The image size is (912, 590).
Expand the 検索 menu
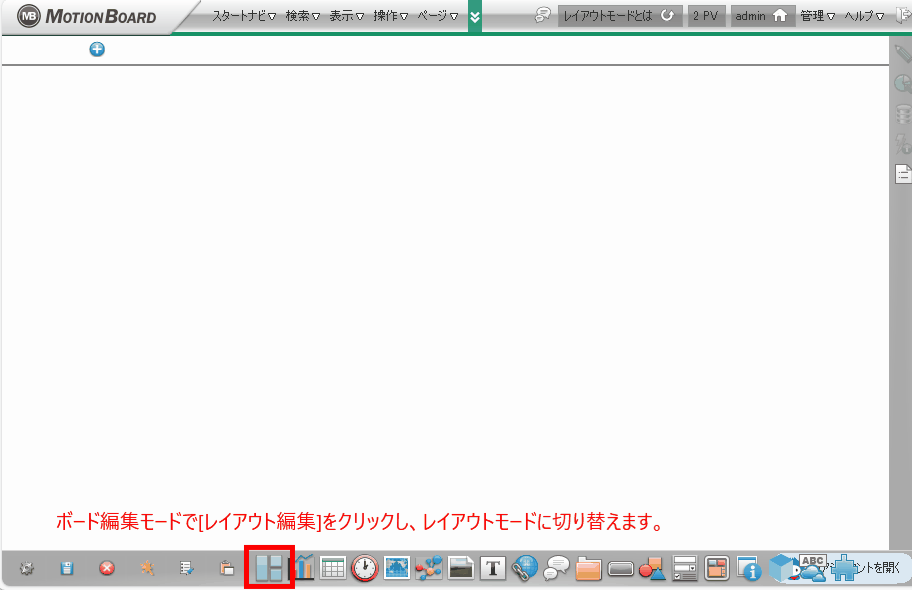pos(302,16)
